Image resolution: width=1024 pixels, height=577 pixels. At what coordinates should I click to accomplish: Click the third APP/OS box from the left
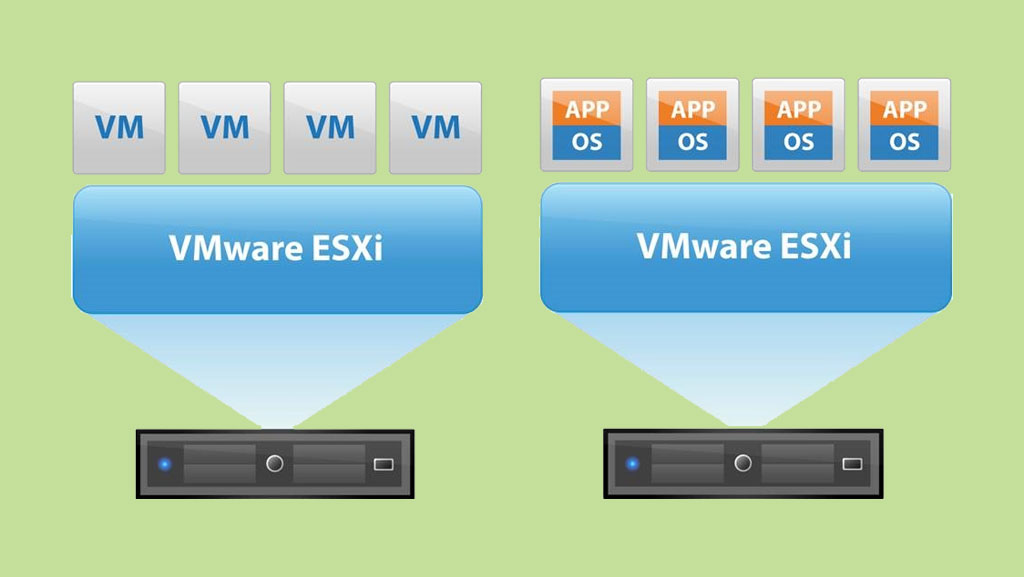pyautogui.click(x=798, y=125)
